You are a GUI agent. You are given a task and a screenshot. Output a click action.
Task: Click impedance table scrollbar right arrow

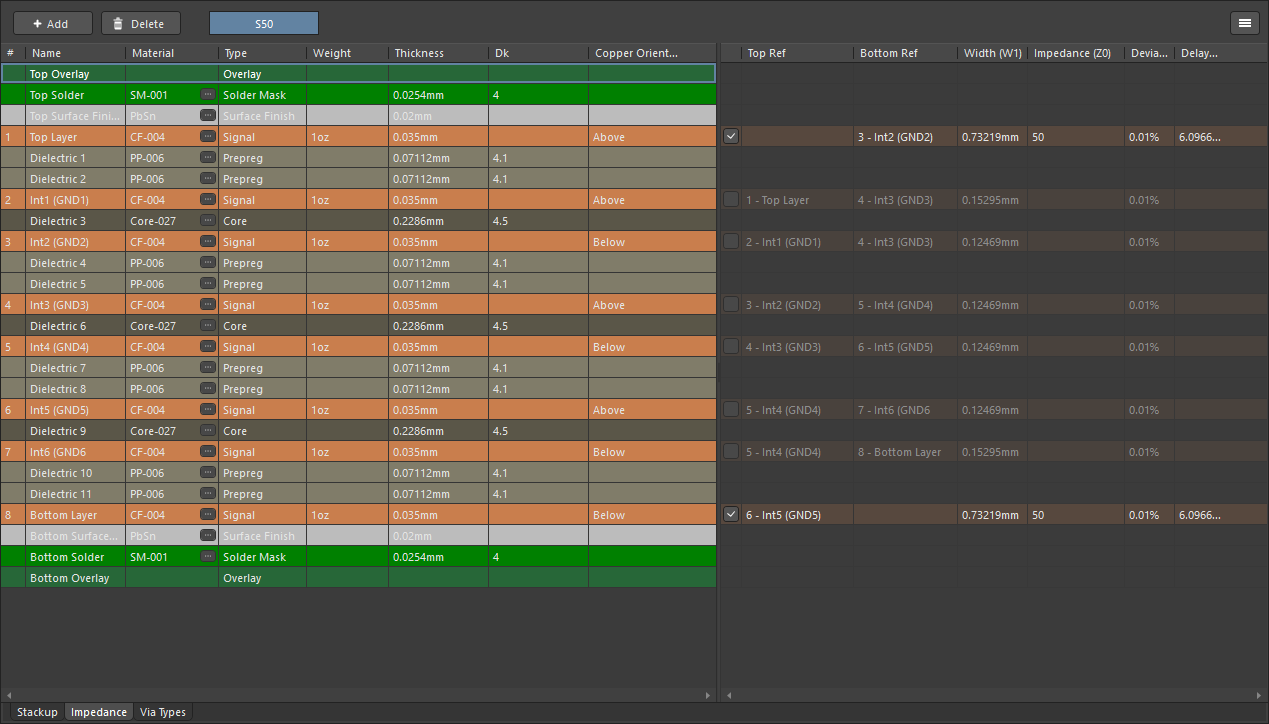1259,695
